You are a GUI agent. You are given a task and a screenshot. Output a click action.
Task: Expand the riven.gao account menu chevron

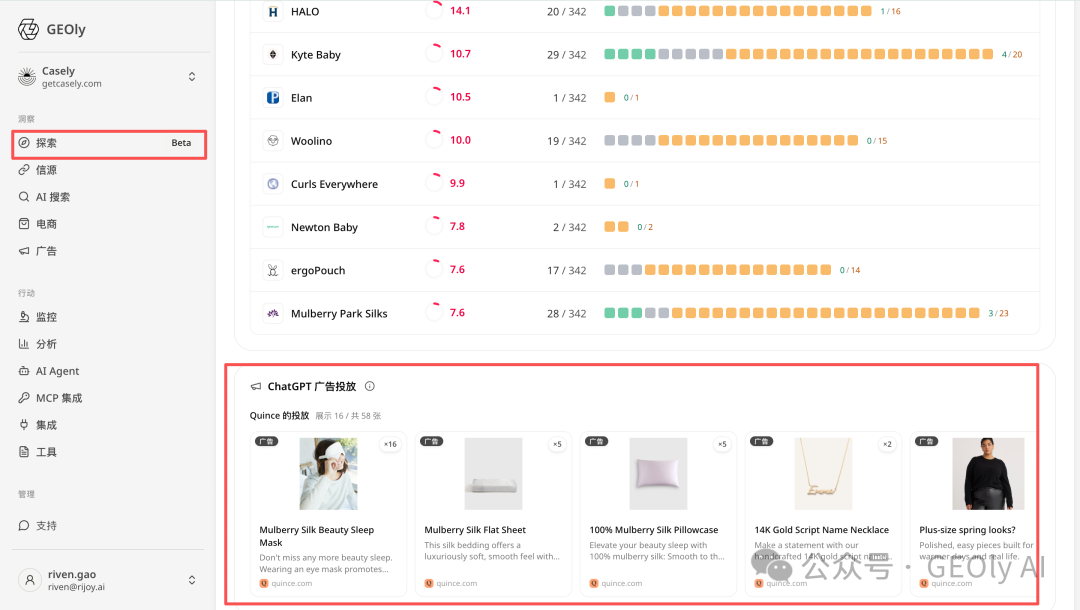[192, 580]
